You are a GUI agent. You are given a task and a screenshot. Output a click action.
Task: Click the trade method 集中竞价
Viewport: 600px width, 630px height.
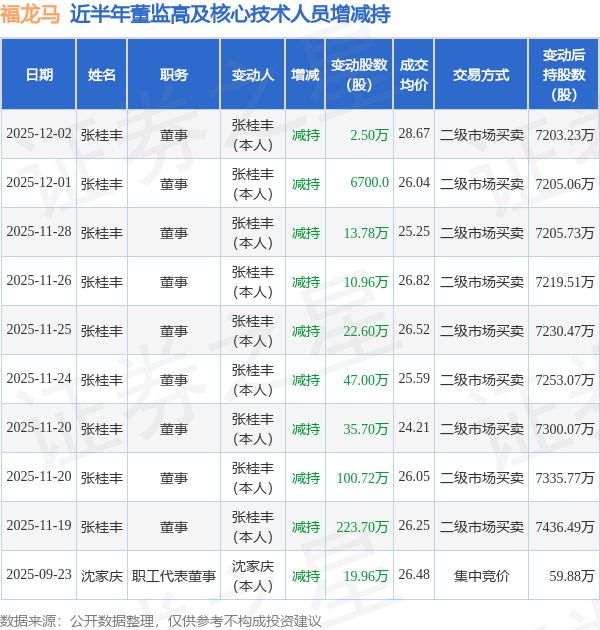coord(481,576)
